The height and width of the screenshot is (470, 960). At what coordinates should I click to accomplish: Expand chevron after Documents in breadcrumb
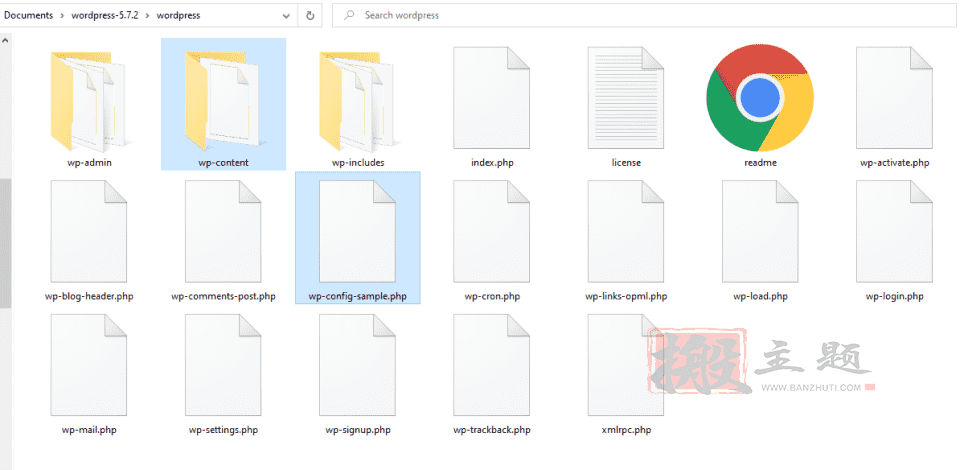62,16
